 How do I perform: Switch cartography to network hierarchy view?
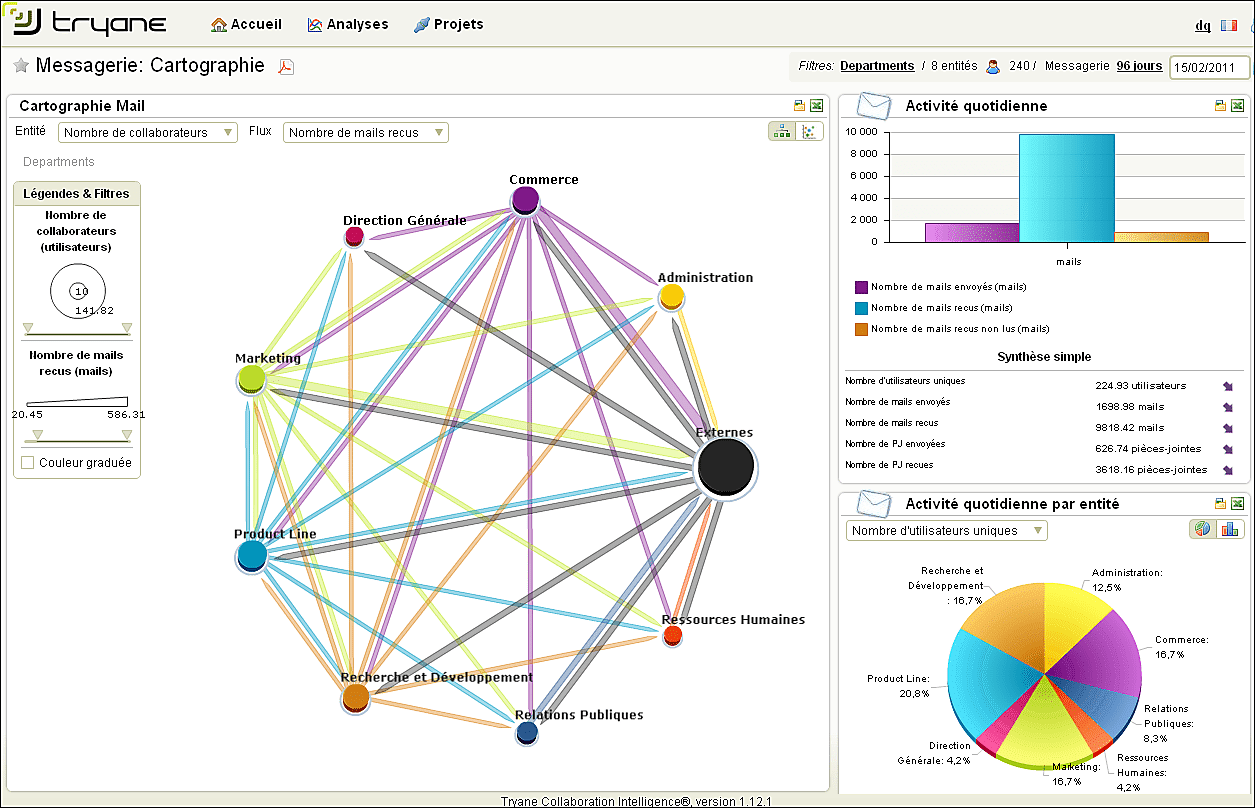(x=781, y=132)
